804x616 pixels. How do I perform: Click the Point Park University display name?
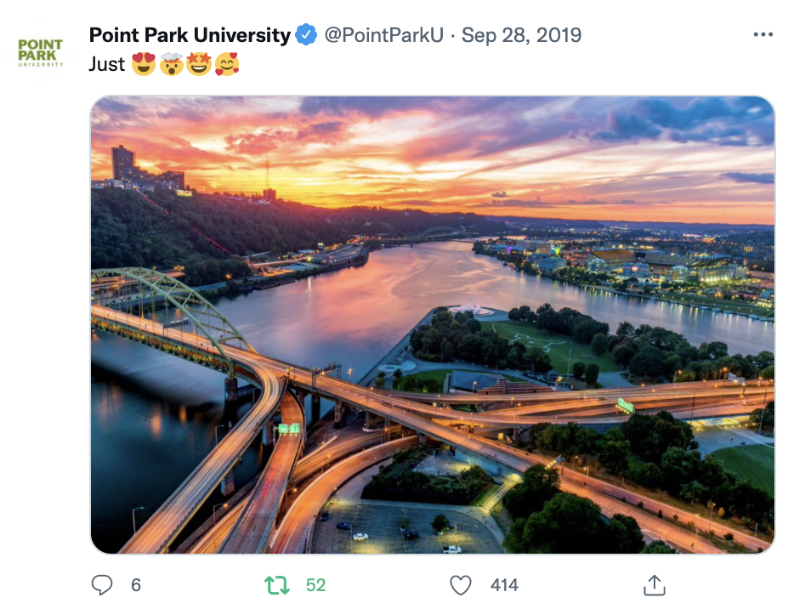(190, 35)
